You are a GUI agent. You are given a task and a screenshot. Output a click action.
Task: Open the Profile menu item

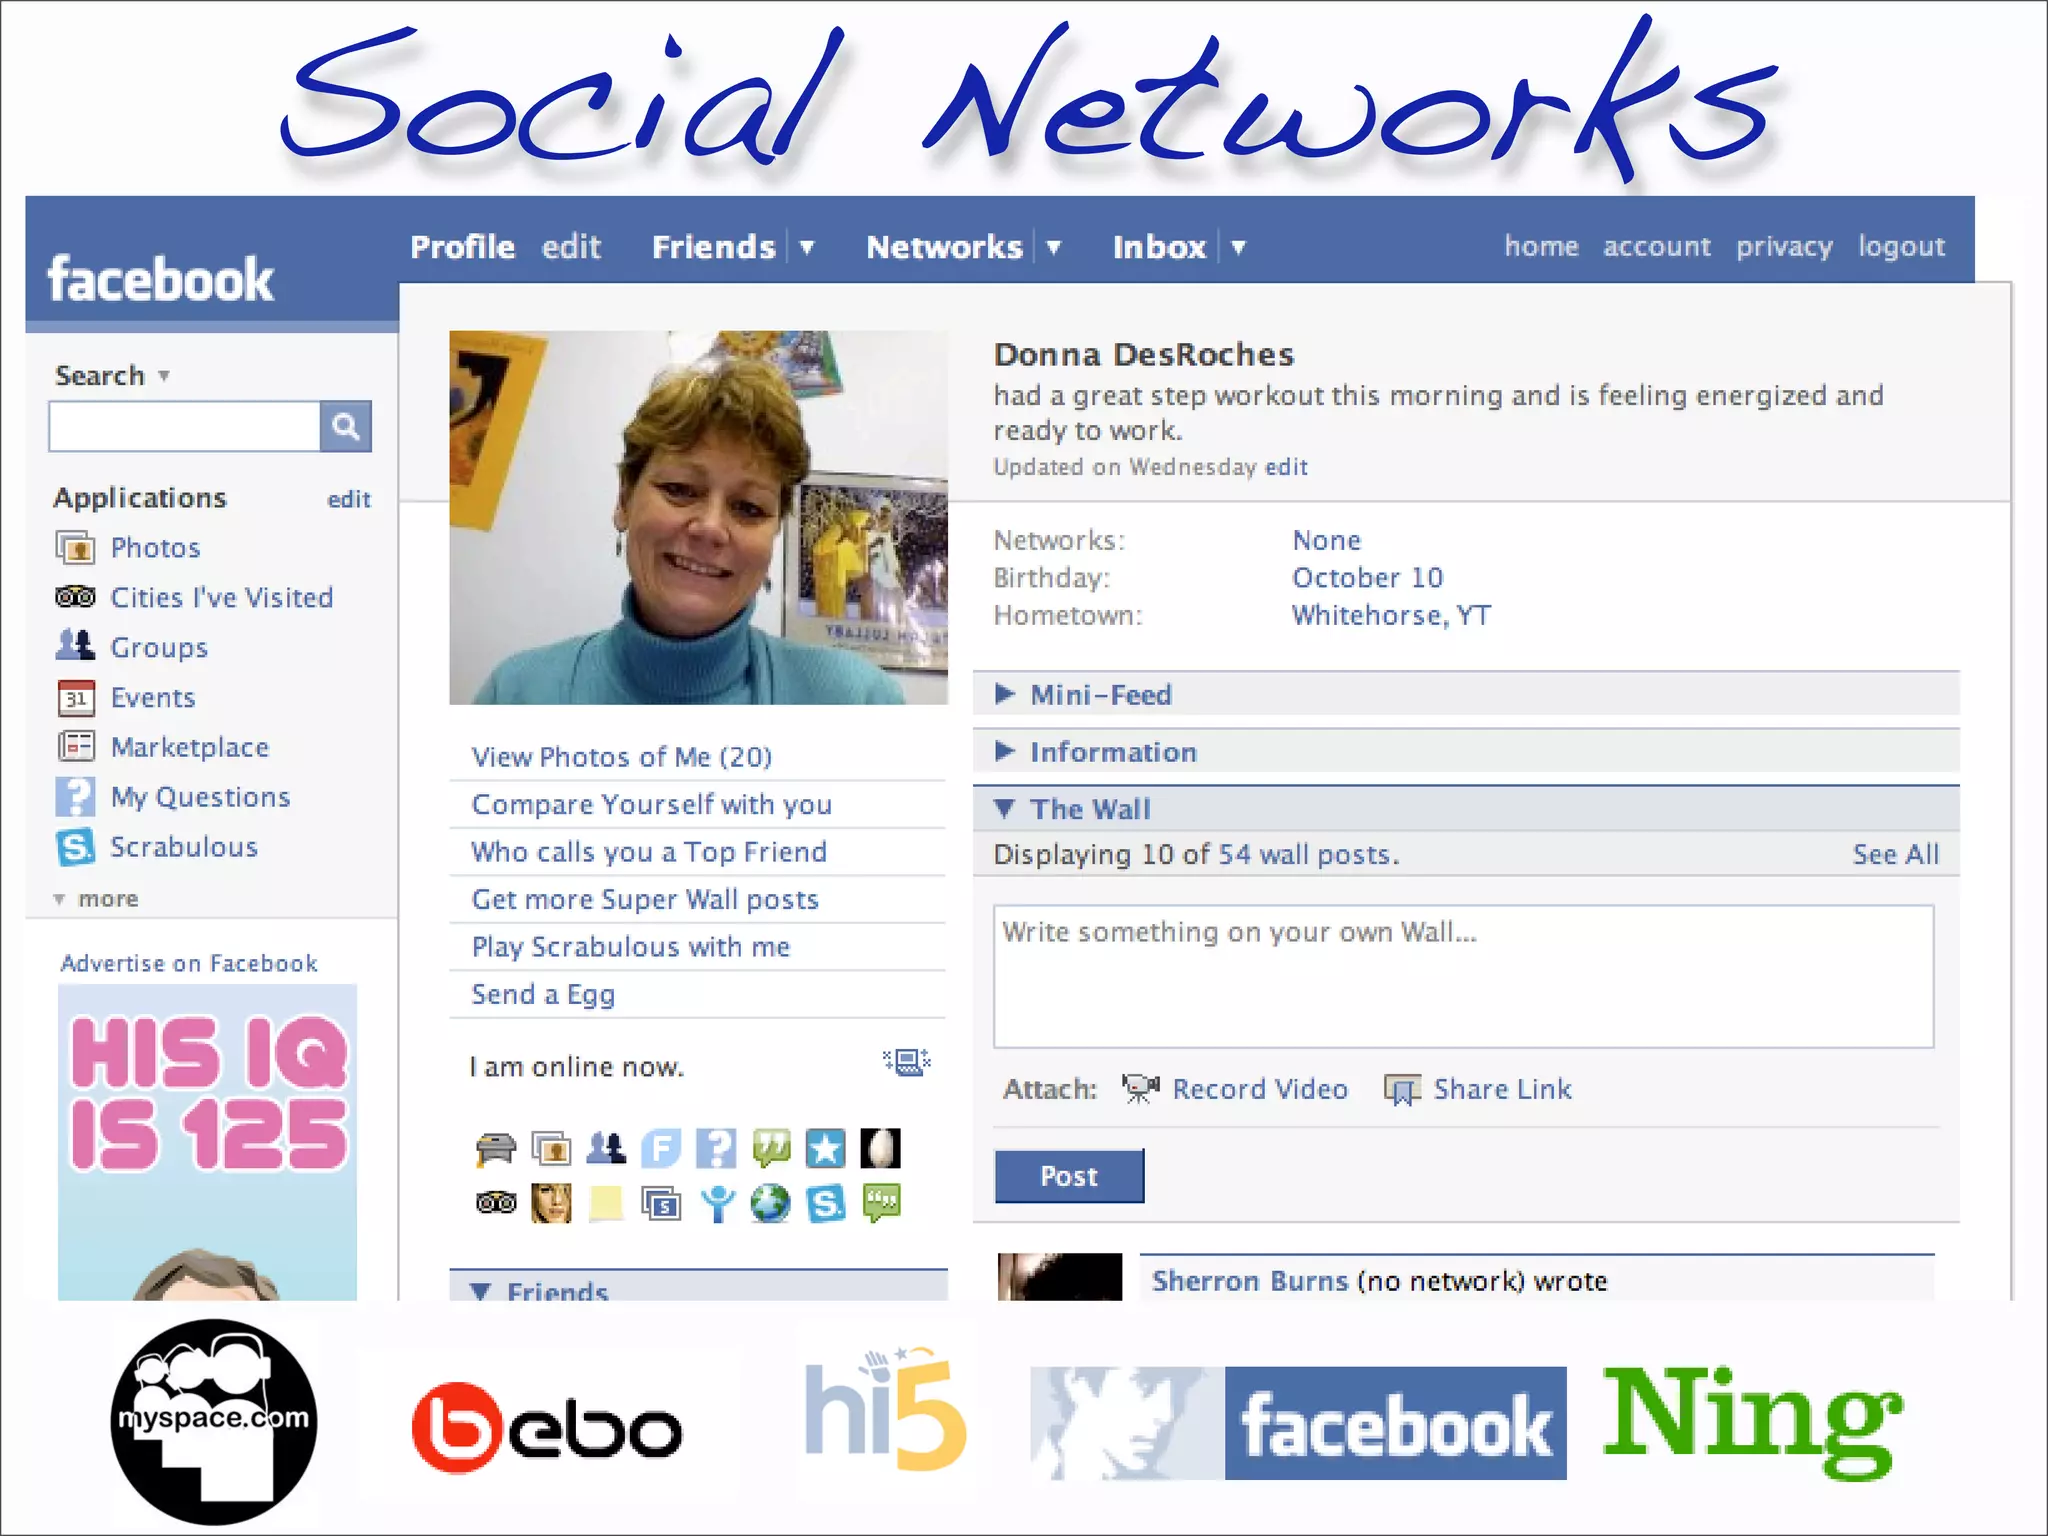[462, 247]
